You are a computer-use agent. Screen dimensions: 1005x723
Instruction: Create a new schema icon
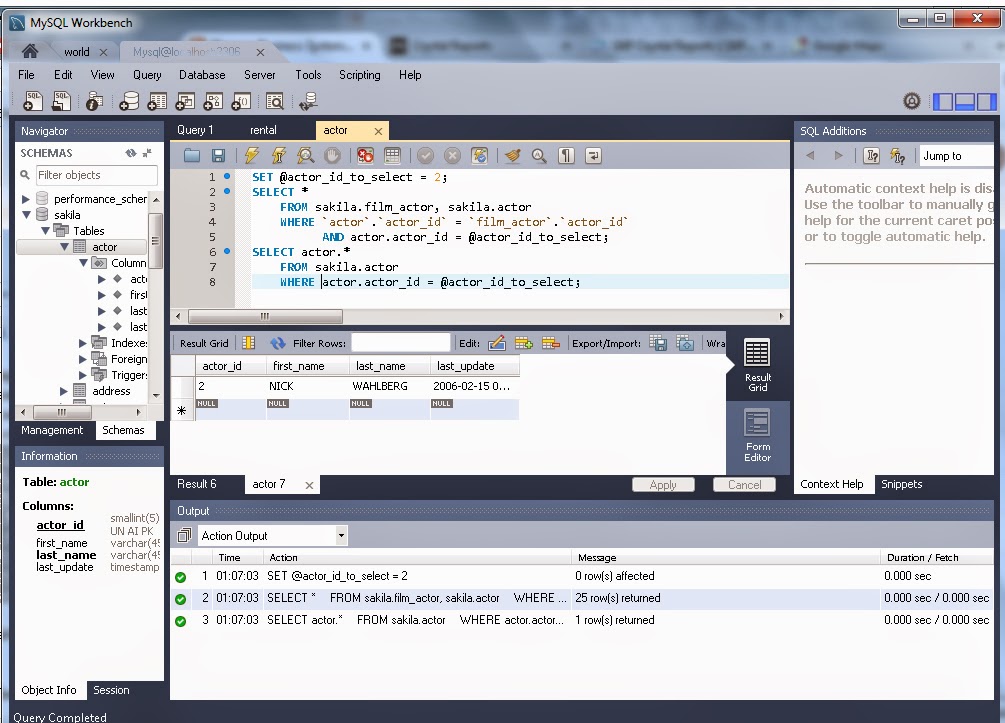click(128, 101)
